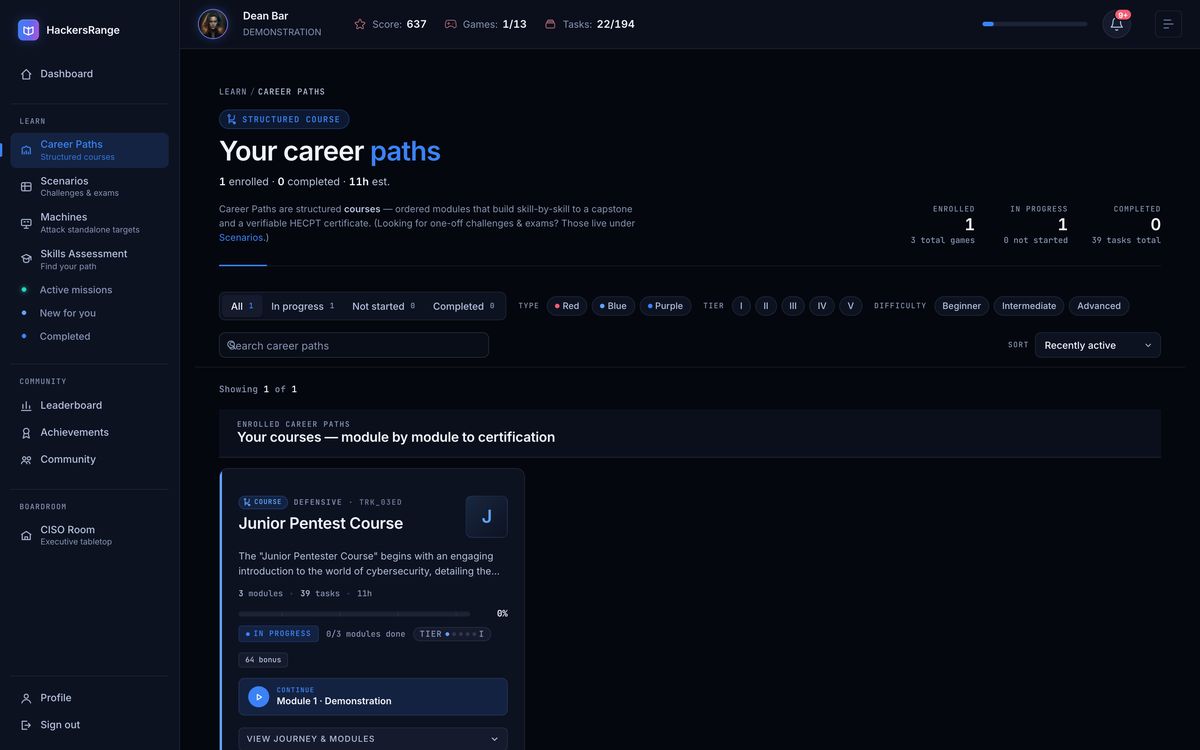Expand View Journey & Modules
The image size is (1200, 750).
click(373, 739)
